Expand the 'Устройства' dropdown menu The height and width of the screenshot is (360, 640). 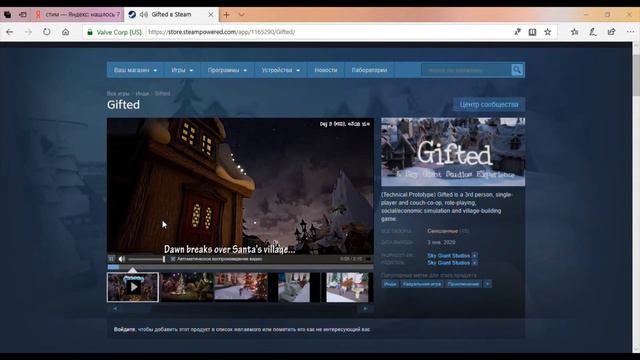tap(280, 70)
